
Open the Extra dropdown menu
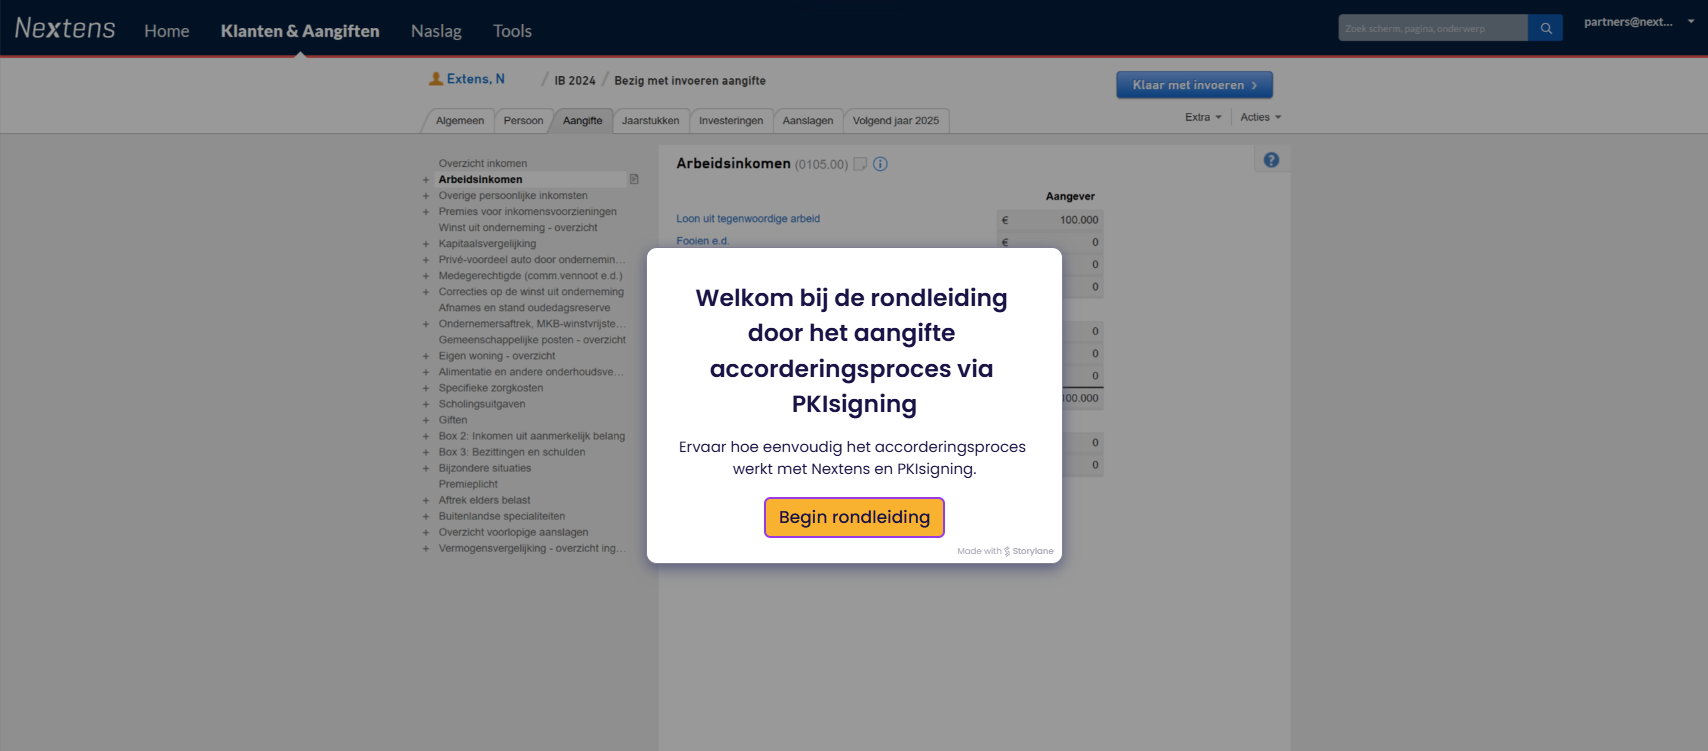1203,117
